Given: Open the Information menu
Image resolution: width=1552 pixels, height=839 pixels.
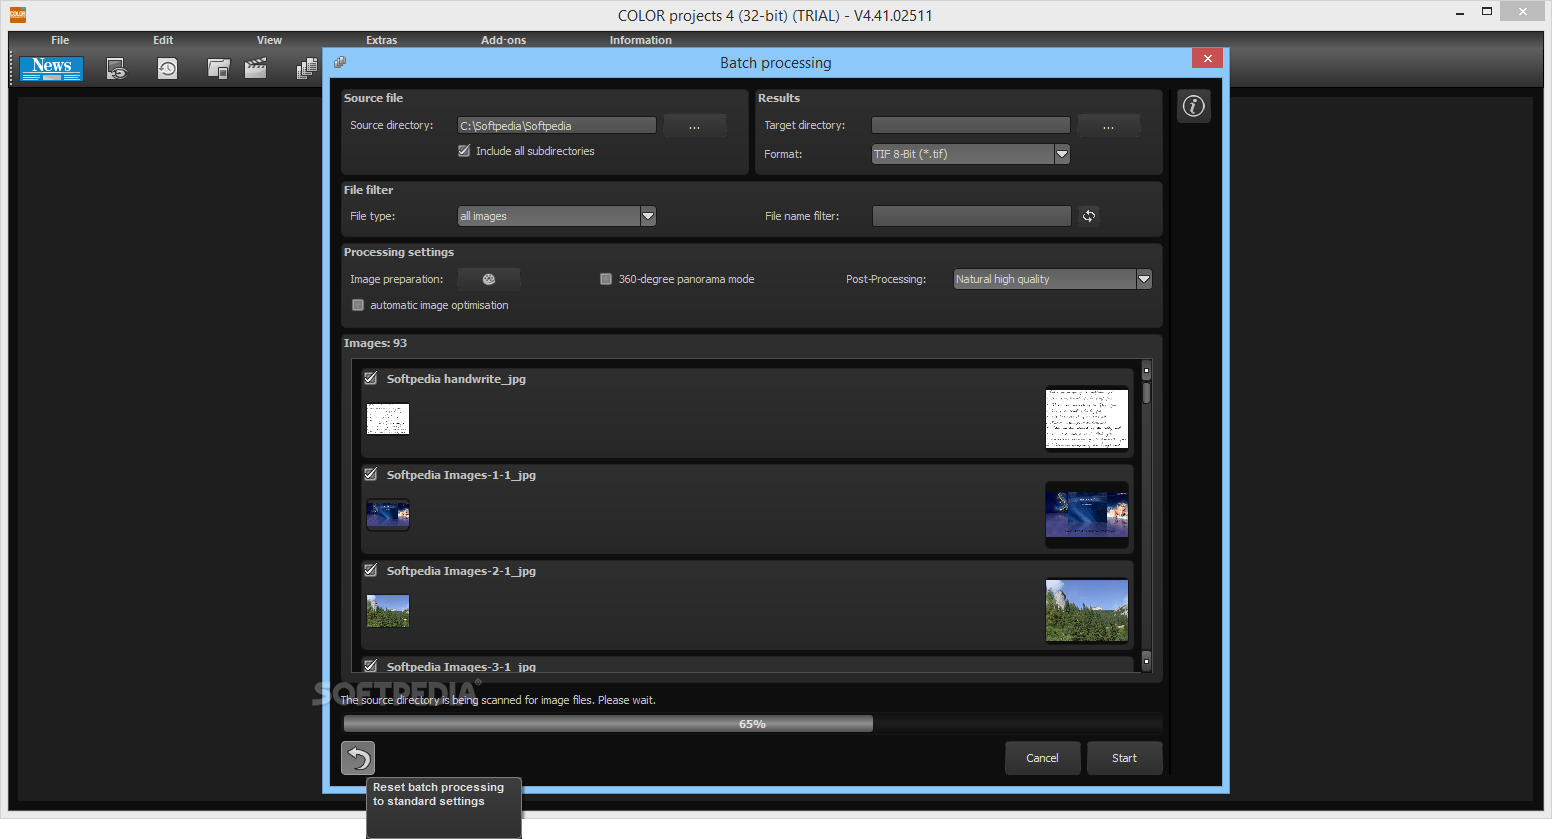Looking at the screenshot, I should 641,40.
